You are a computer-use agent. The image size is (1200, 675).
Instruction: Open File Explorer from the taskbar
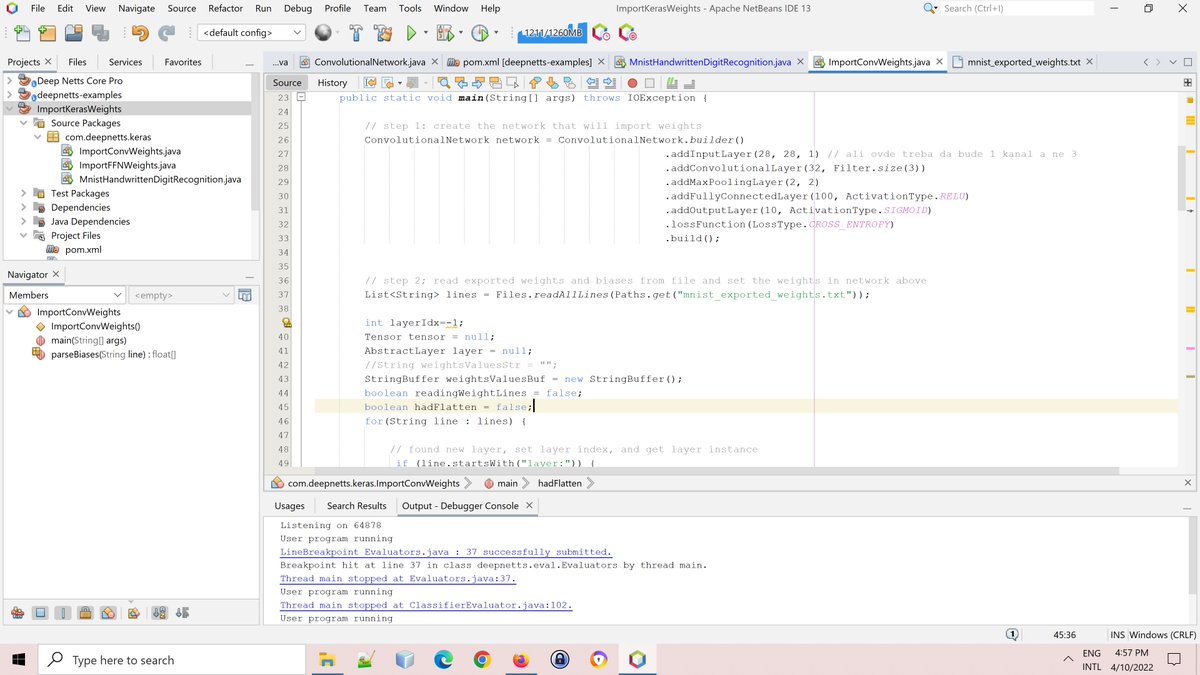(326, 660)
